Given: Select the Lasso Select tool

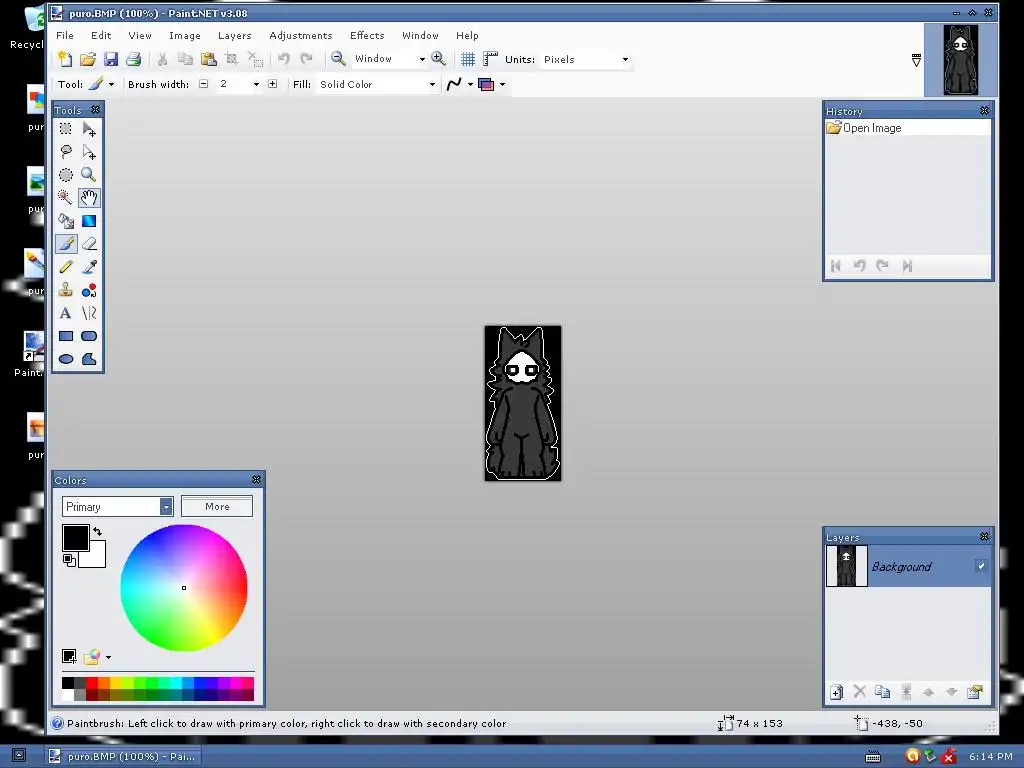Looking at the screenshot, I should tap(66, 152).
